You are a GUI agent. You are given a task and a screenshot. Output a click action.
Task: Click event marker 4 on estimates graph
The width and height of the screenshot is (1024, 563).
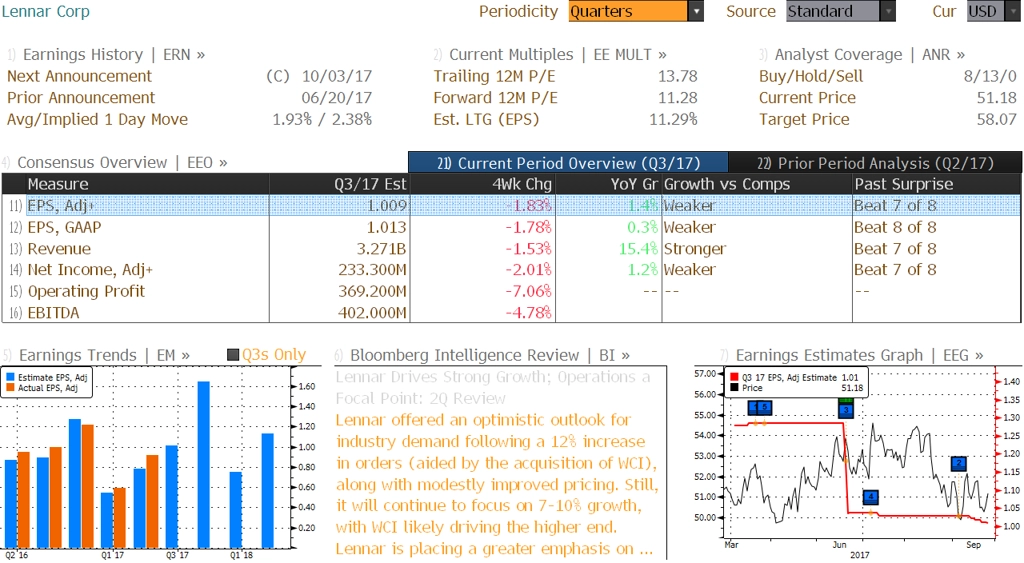871,496
